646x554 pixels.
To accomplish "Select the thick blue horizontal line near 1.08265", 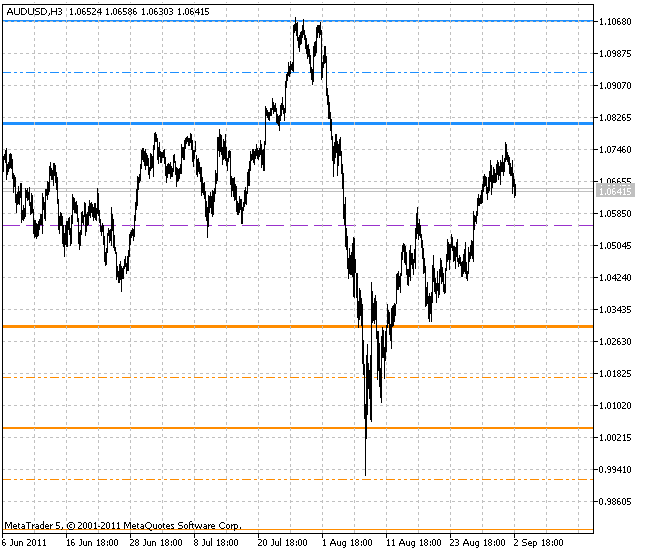I will click(298, 123).
